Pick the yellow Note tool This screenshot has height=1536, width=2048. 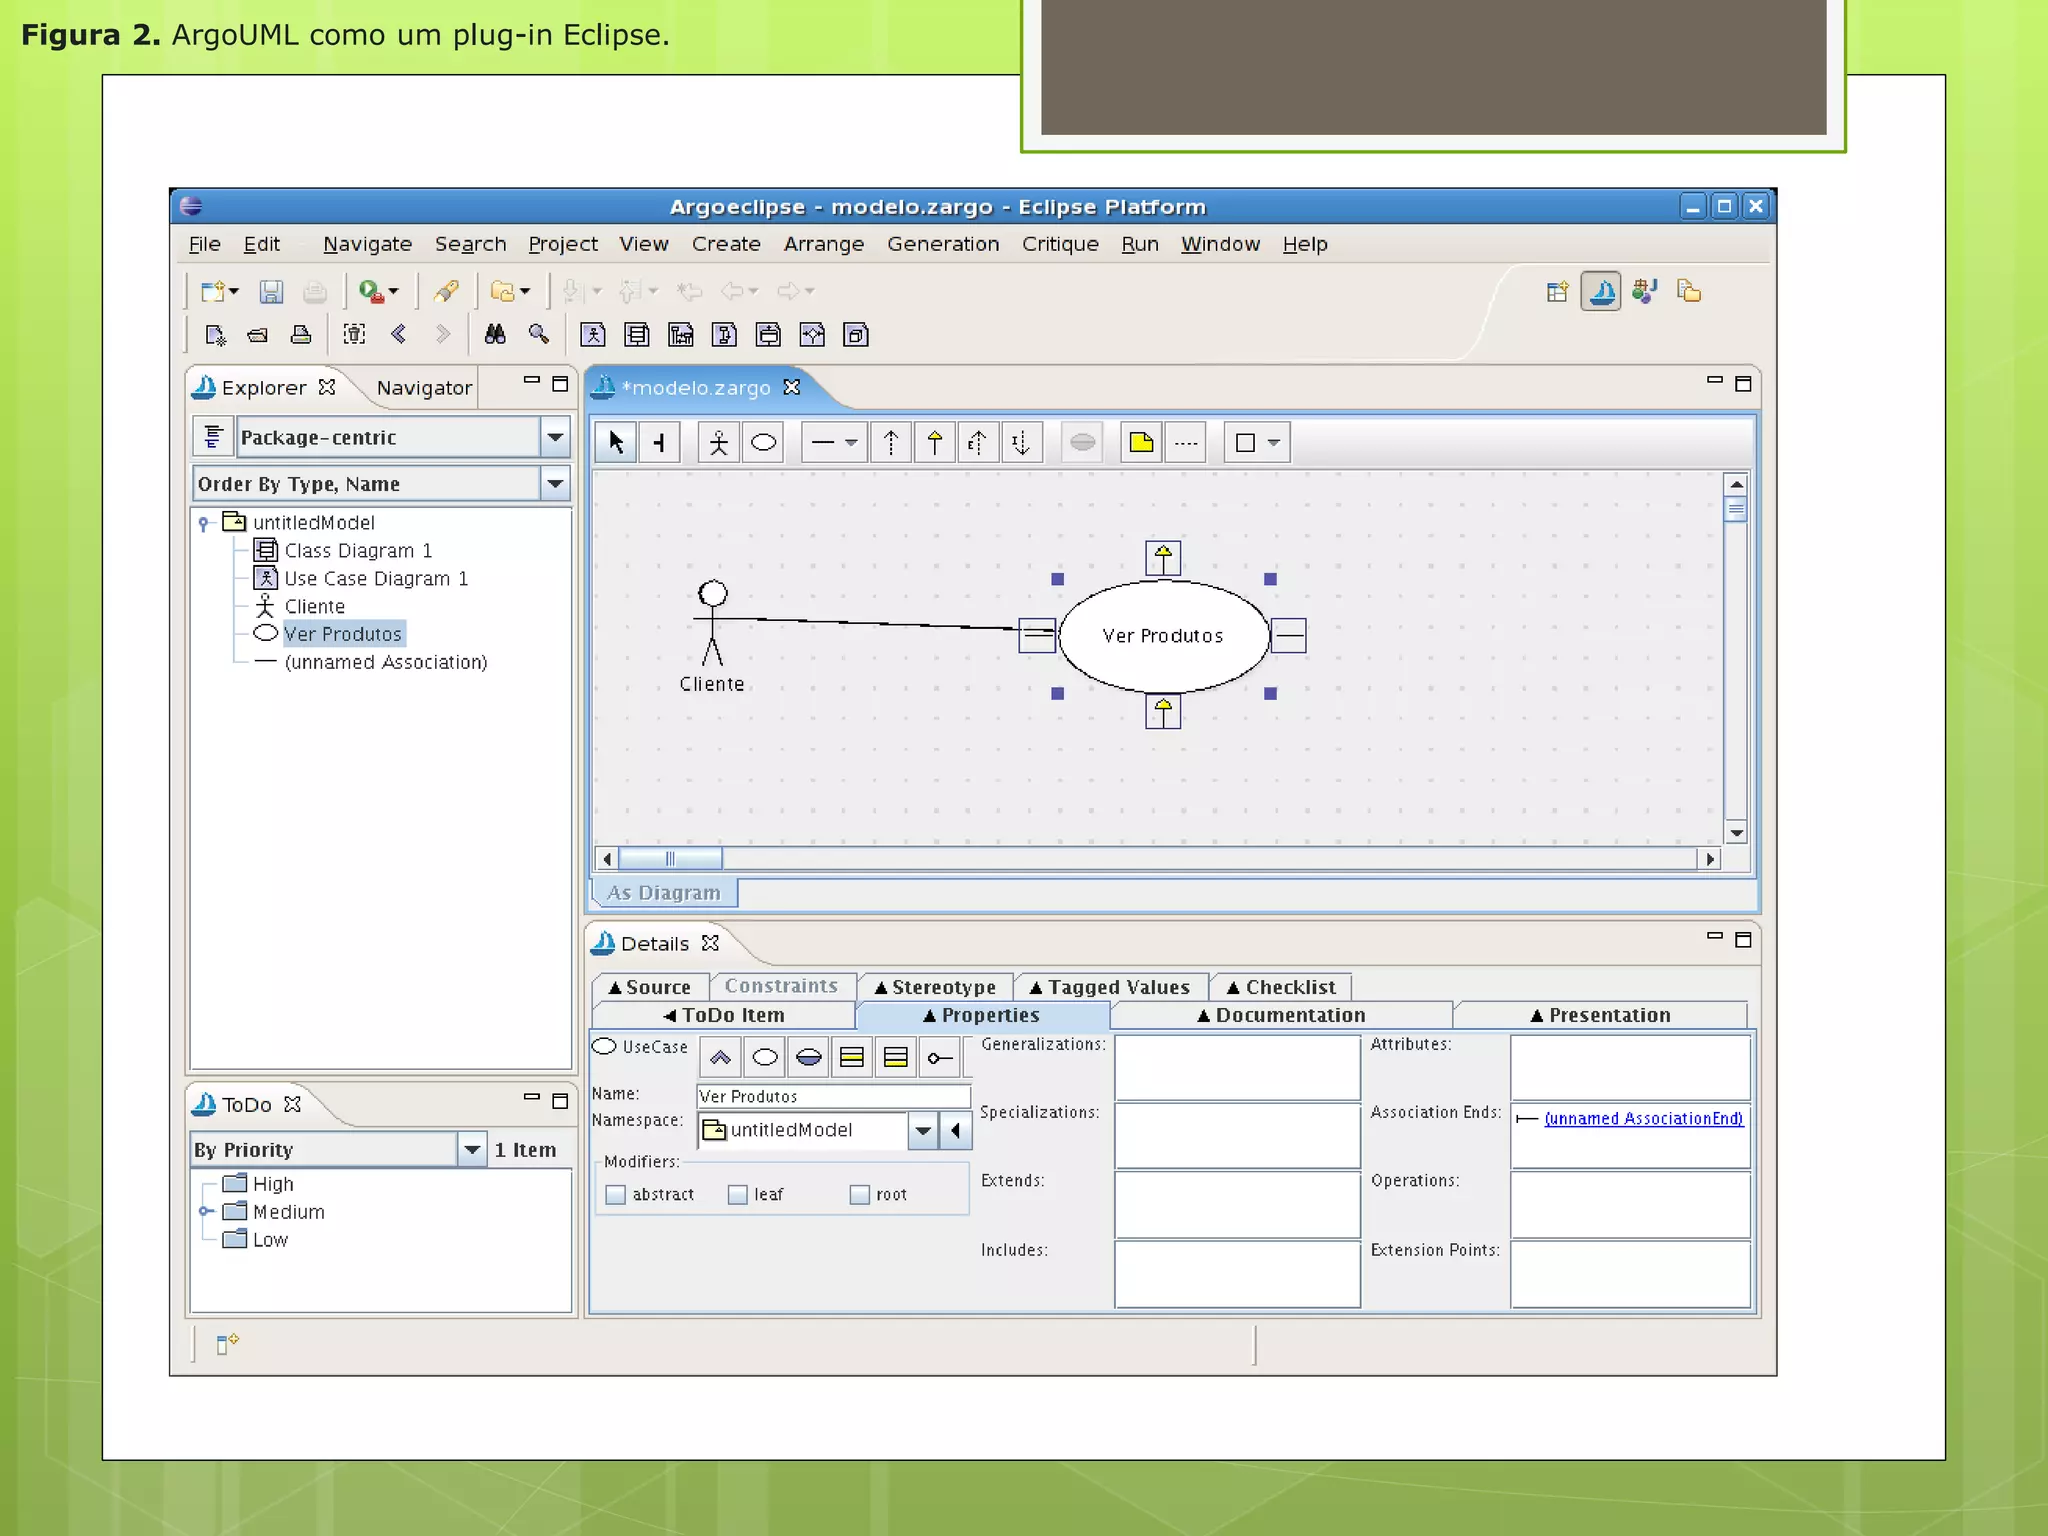pos(1141,442)
